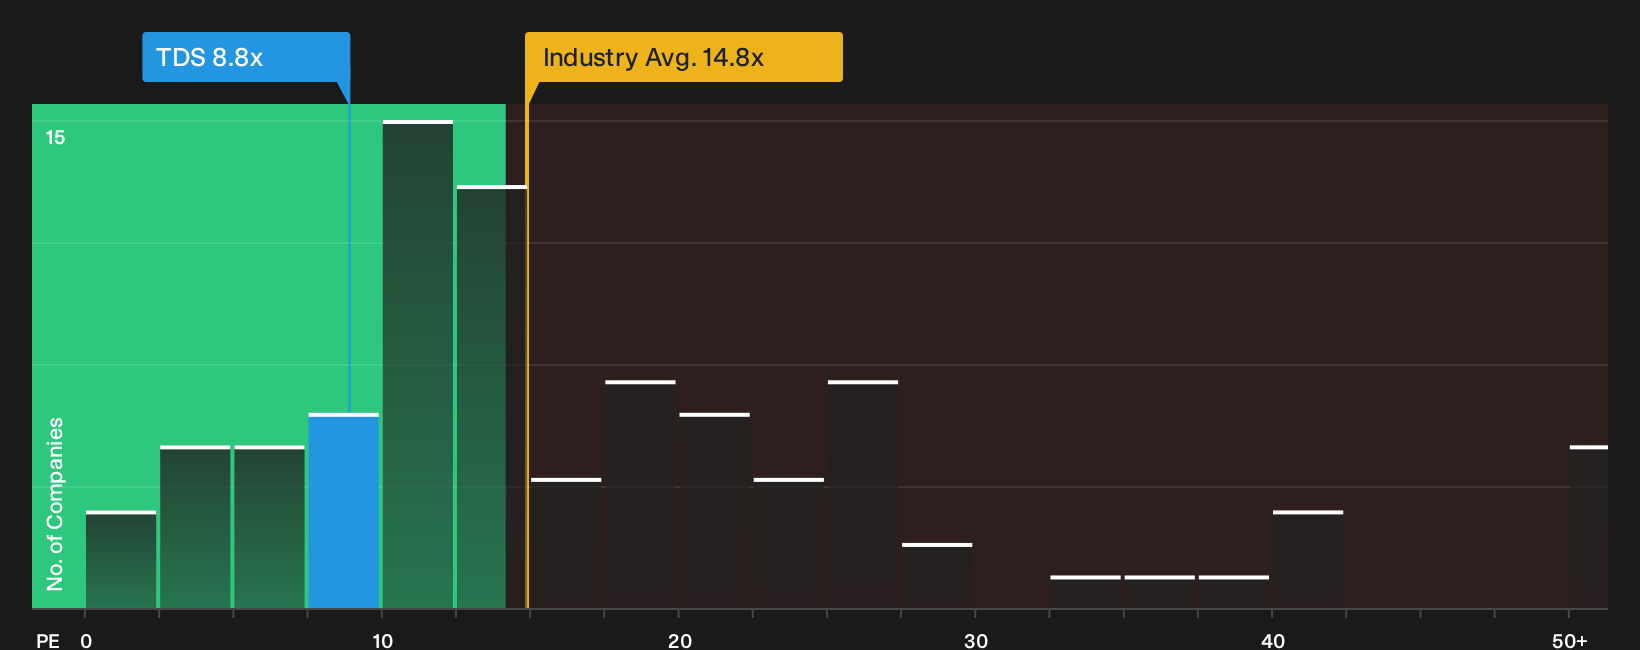Click the y-axis value 15
The width and height of the screenshot is (1640, 650).
(x=55, y=137)
